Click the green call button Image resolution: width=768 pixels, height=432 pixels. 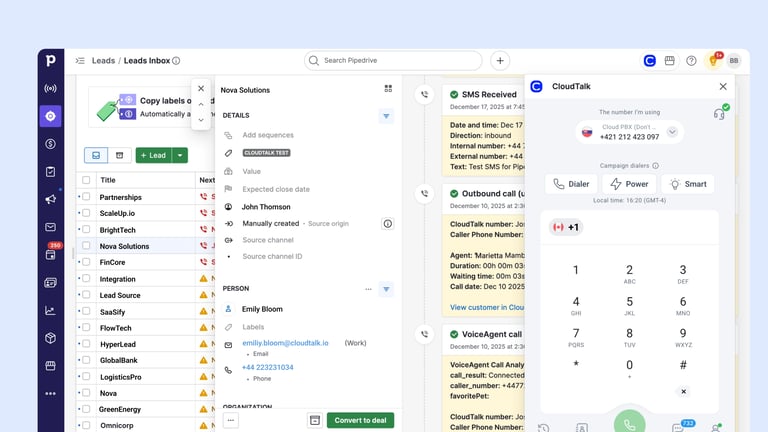pos(629,424)
